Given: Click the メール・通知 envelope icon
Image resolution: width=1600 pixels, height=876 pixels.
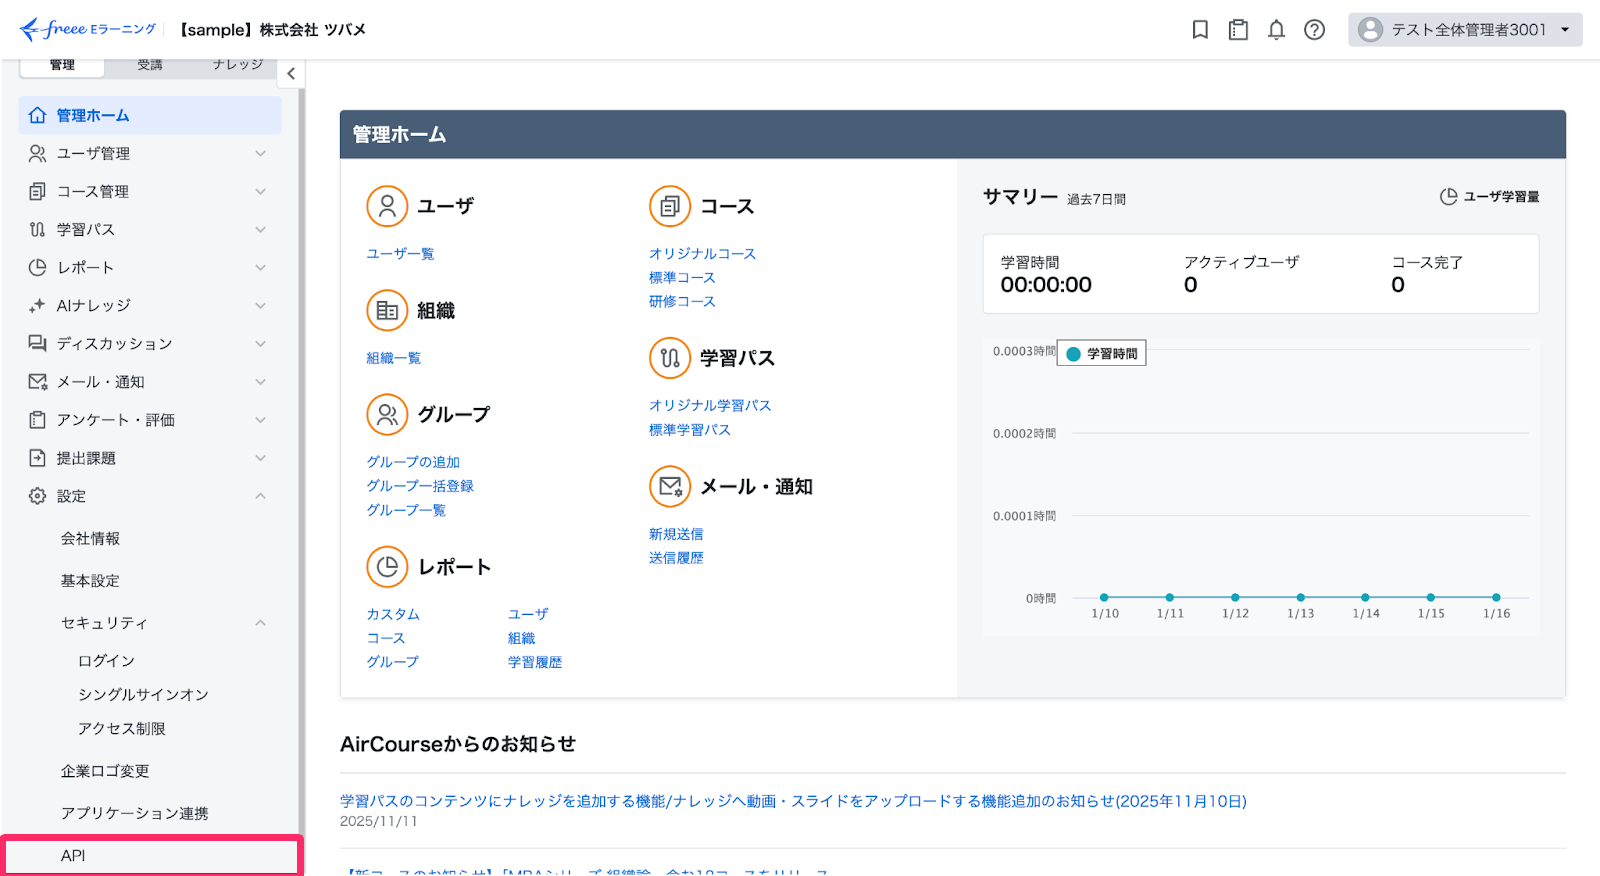Looking at the screenshot, I should [670, 487].
